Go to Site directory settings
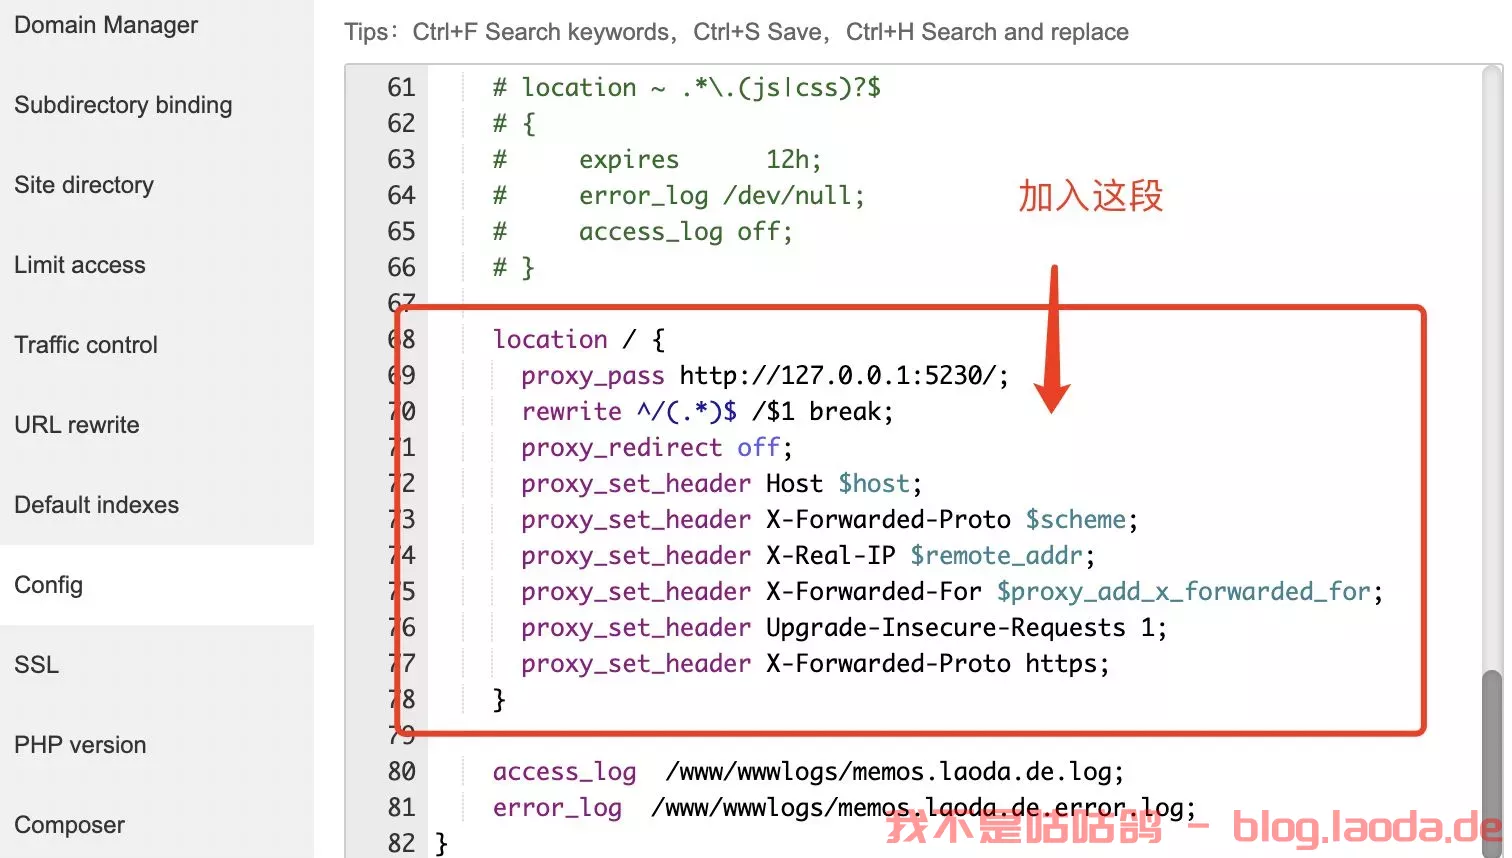Screen dimensions: 1512x858 tap(84, 185)
